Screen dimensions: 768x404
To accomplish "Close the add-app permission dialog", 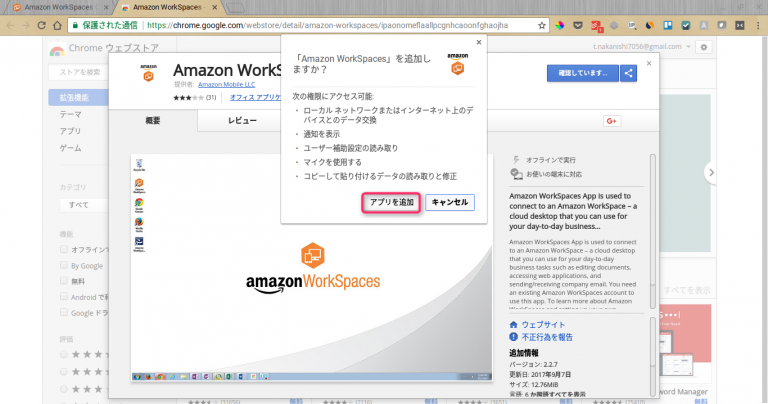I will [x=479, y=43].
